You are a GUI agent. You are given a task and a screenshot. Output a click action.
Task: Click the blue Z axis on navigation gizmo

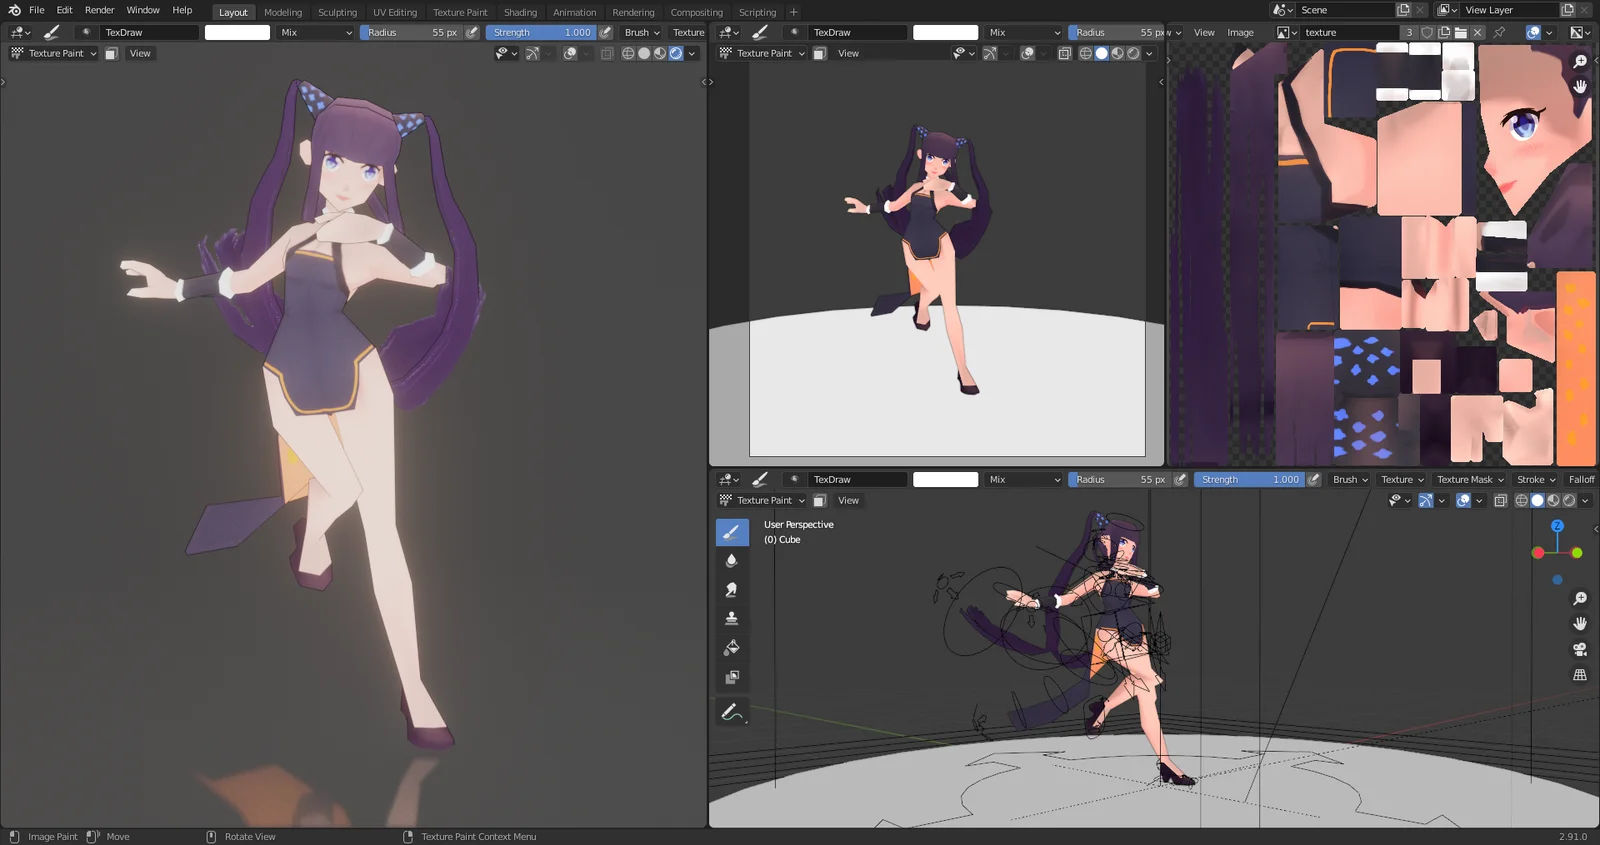[x=1557, y=526]
